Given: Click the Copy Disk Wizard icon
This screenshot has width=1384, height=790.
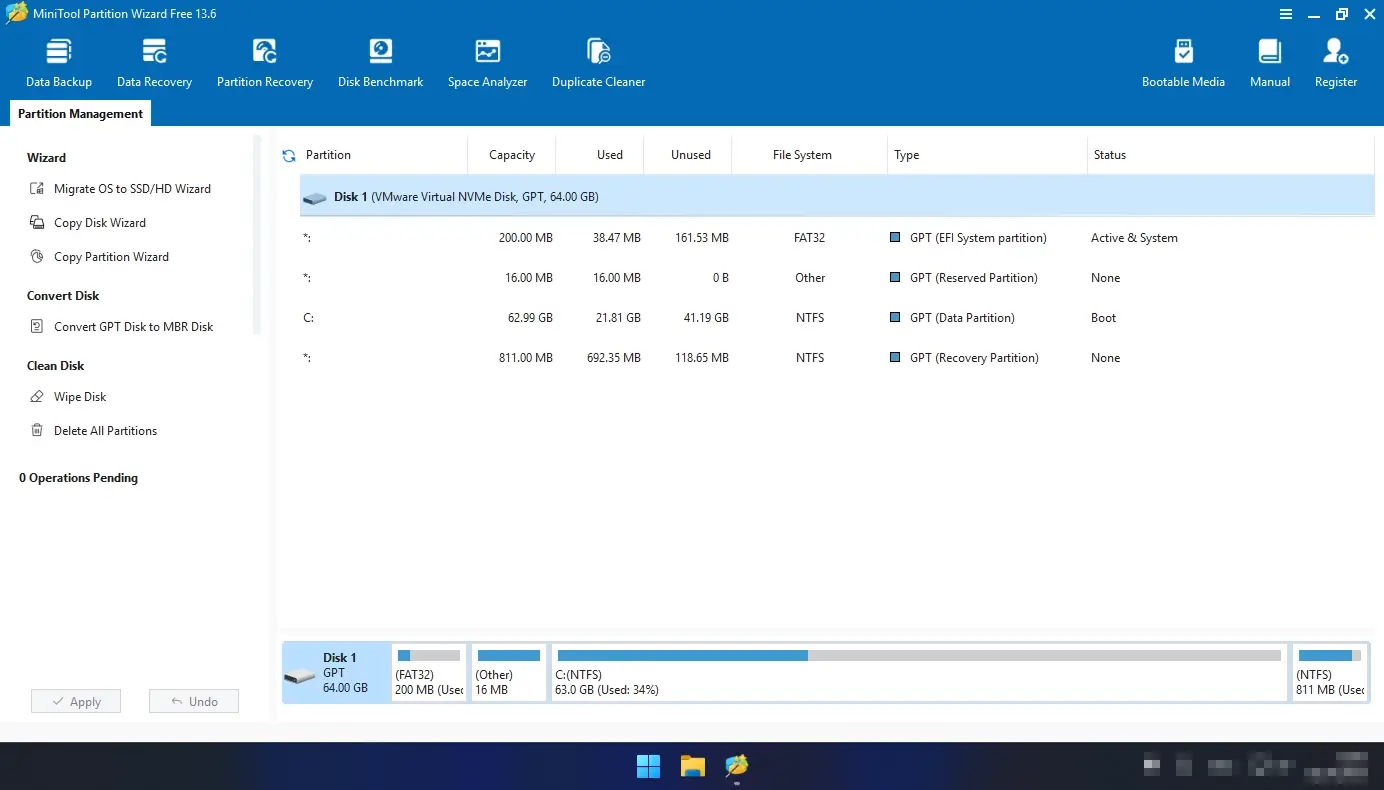Looking at the screenshot, I should (x=37, y=223).
